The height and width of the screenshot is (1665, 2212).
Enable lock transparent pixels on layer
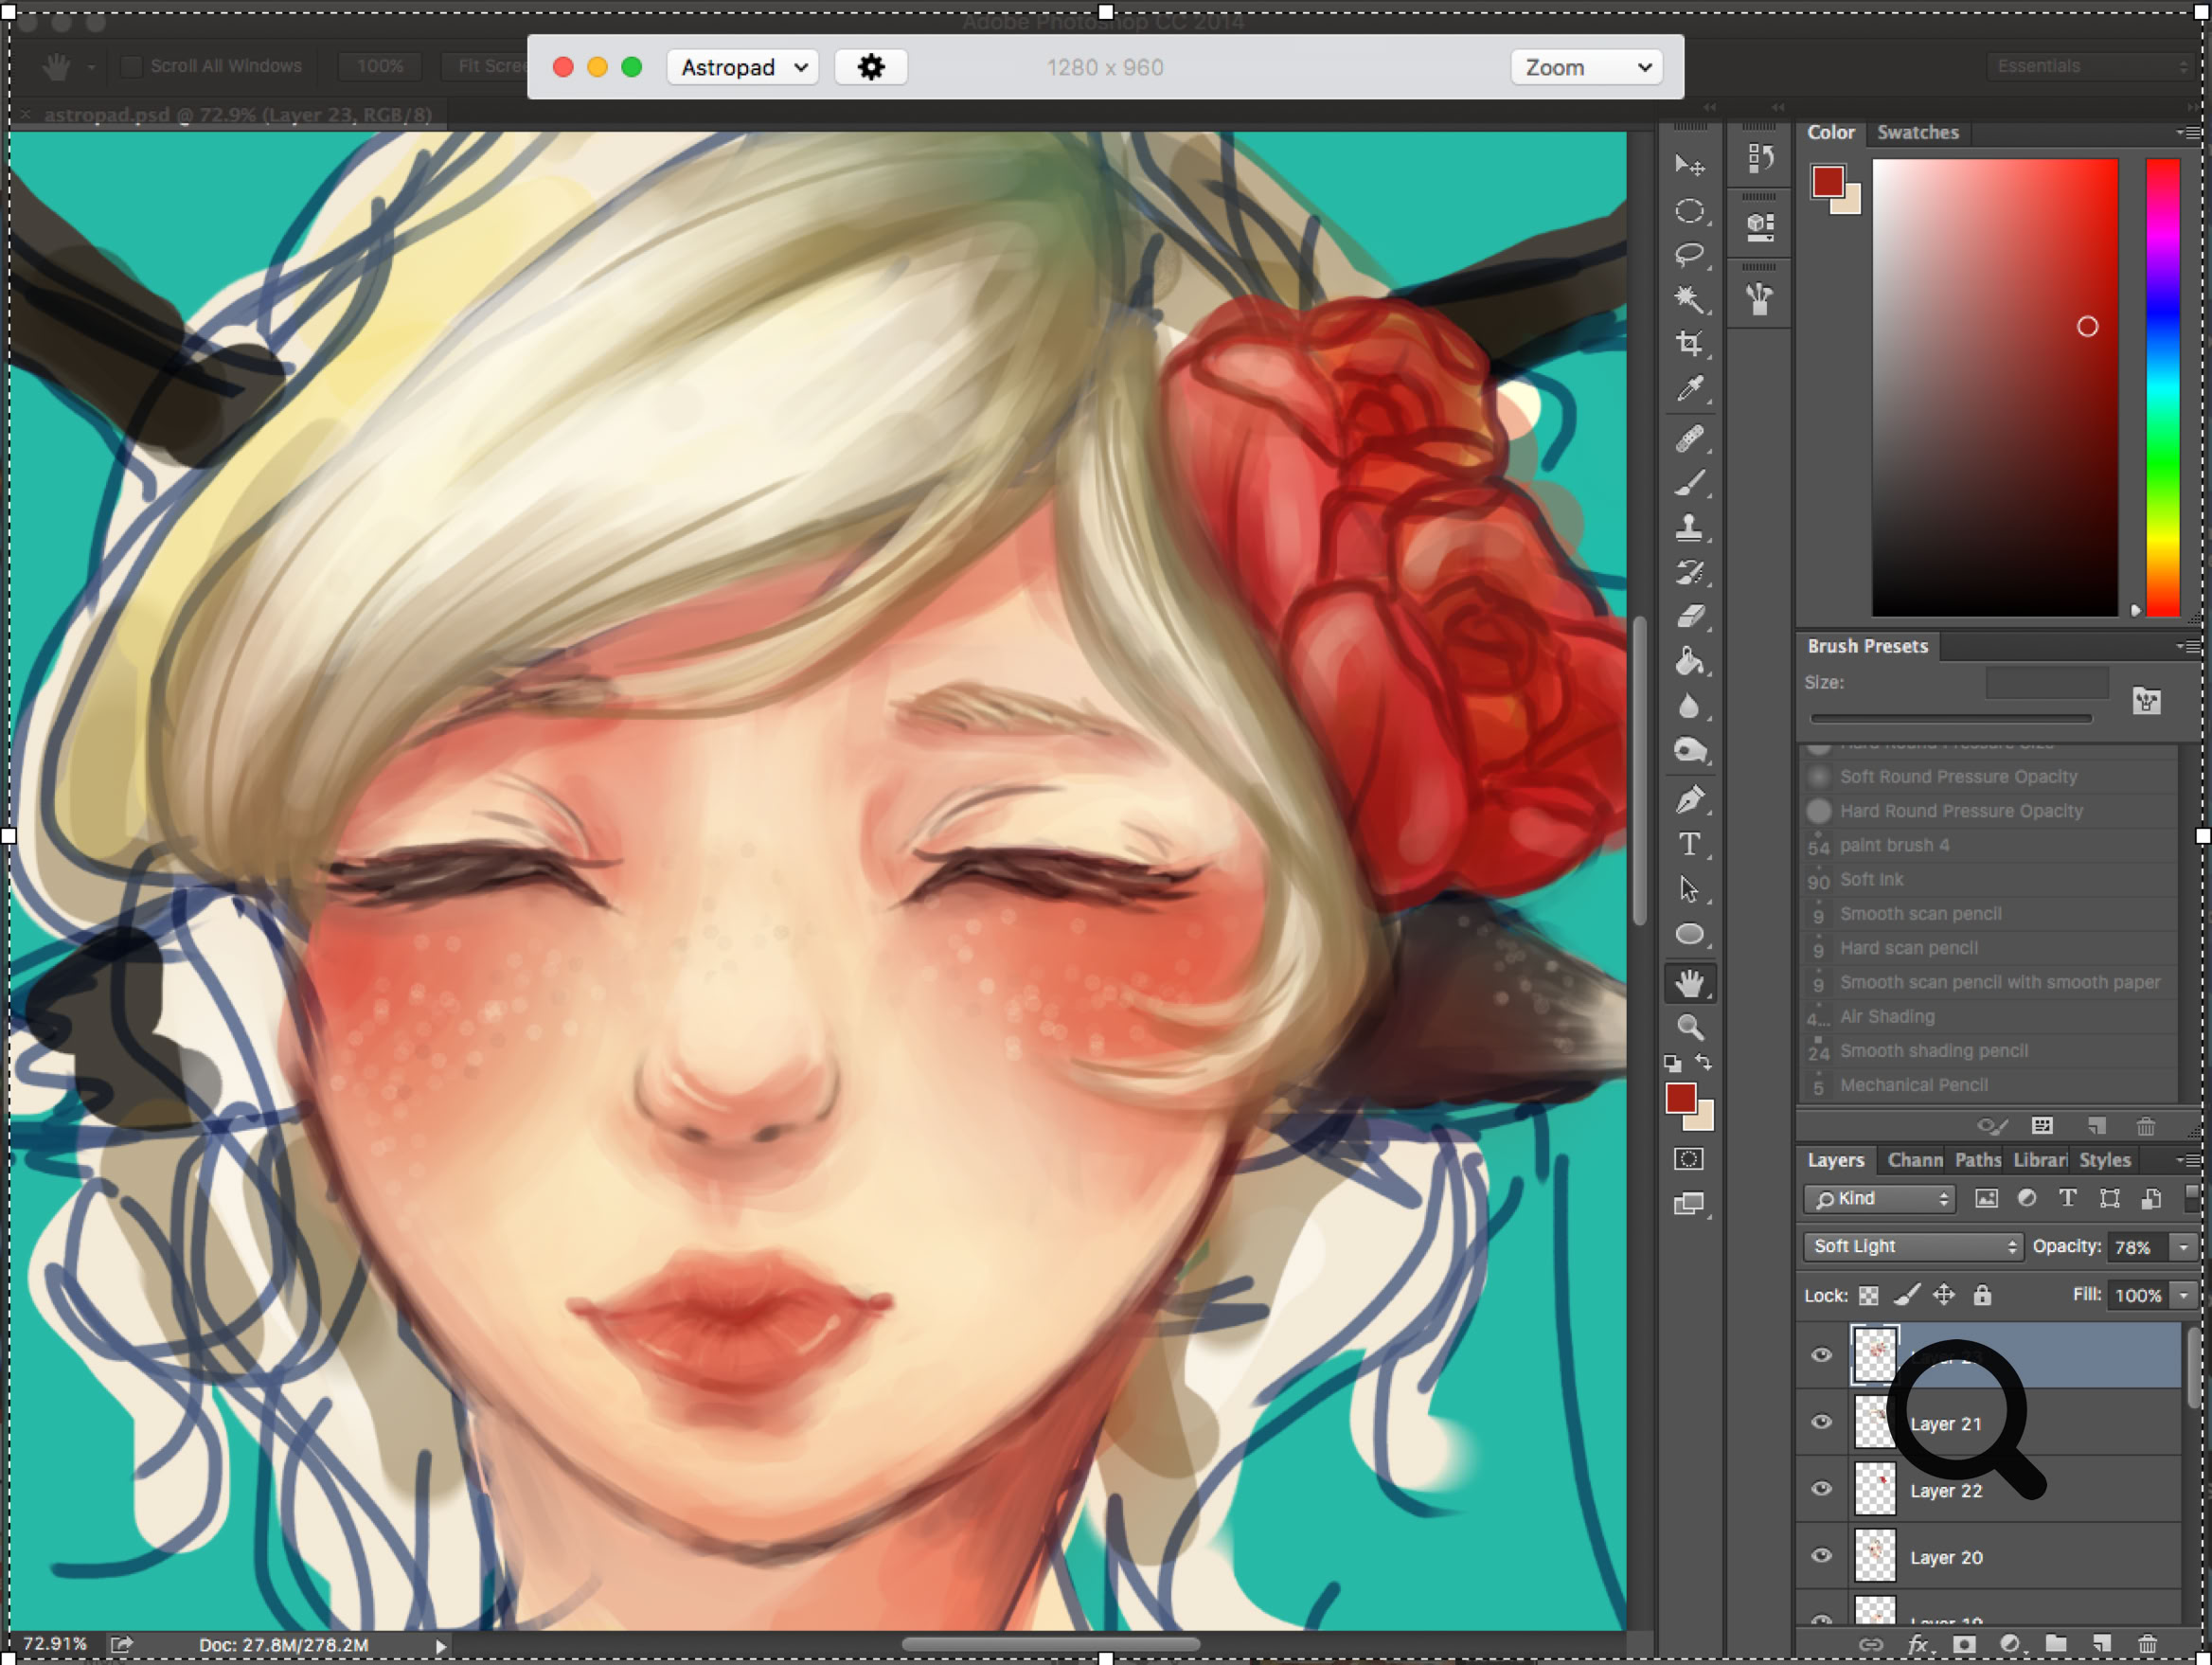coord(1869,1295)
